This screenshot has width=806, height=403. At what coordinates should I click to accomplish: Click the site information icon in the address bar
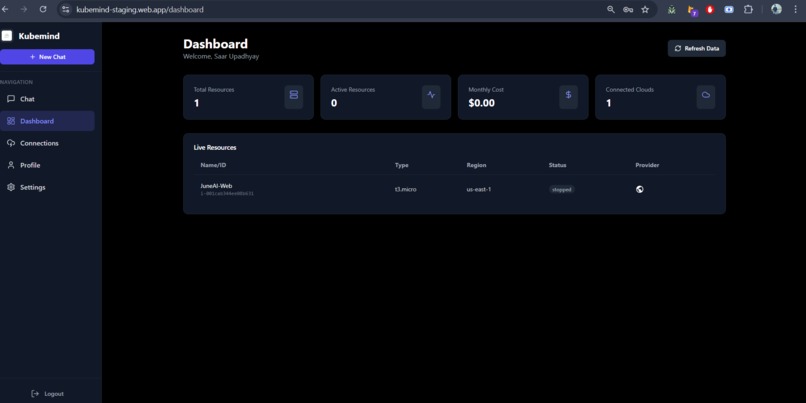pos(65,9)
